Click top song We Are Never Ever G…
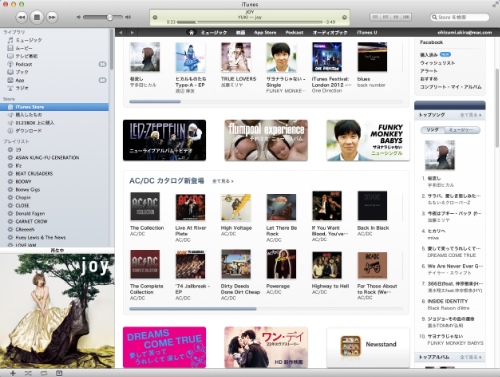500x377 pixels. [455, 266]
